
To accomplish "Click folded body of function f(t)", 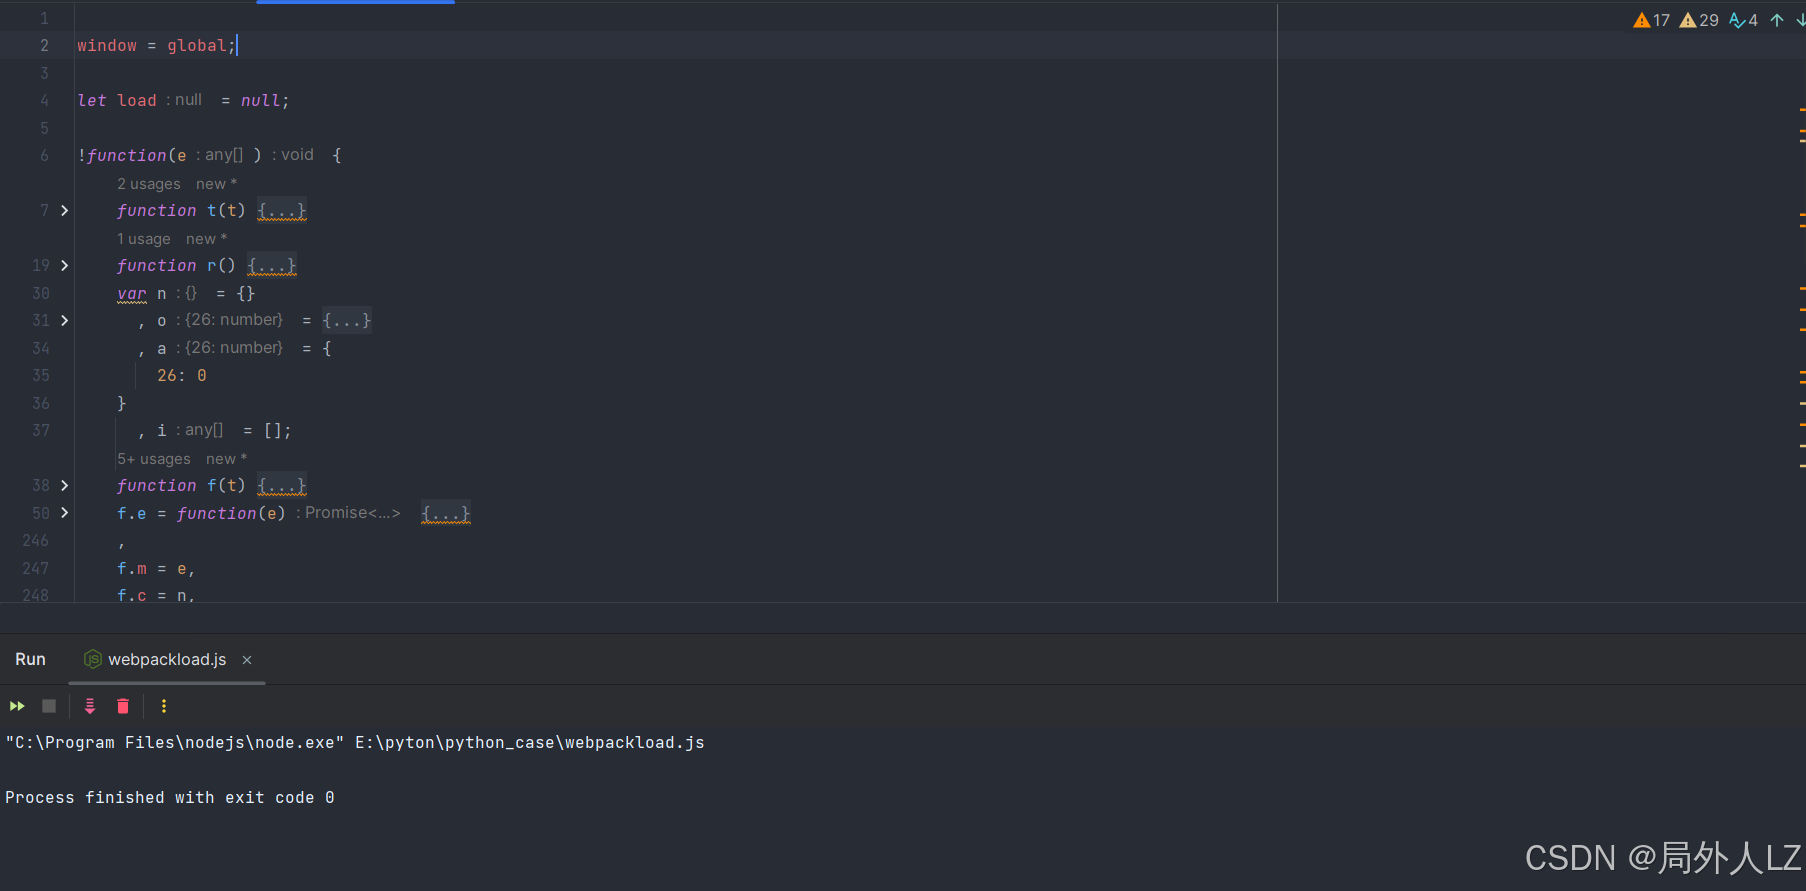I will coord(282,485).
